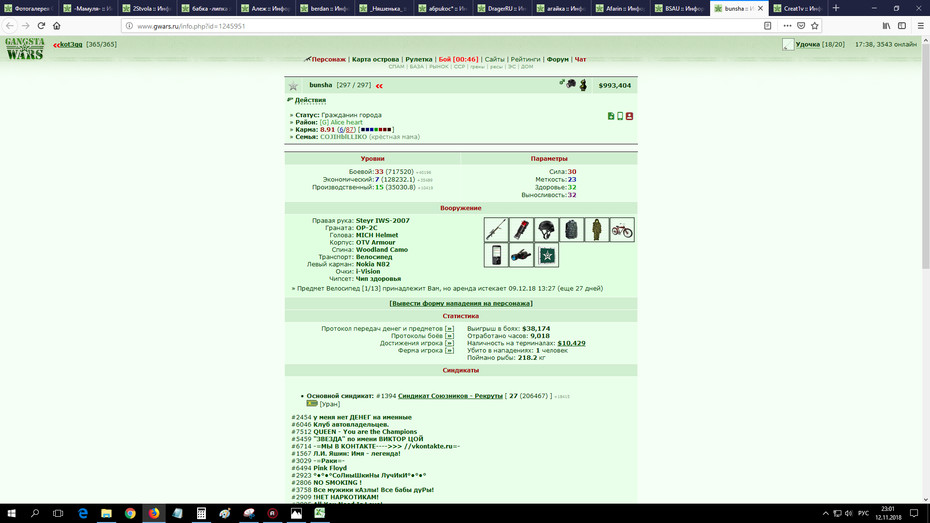Screen dimensions: 930x523
Task: Open the Персонаж menu item
Action: tap(328, 59)
